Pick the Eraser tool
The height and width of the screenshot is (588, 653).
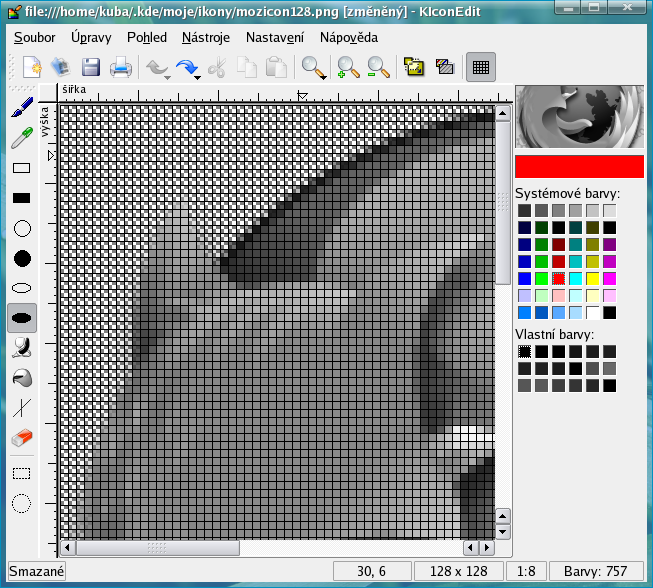pos(21,438)
